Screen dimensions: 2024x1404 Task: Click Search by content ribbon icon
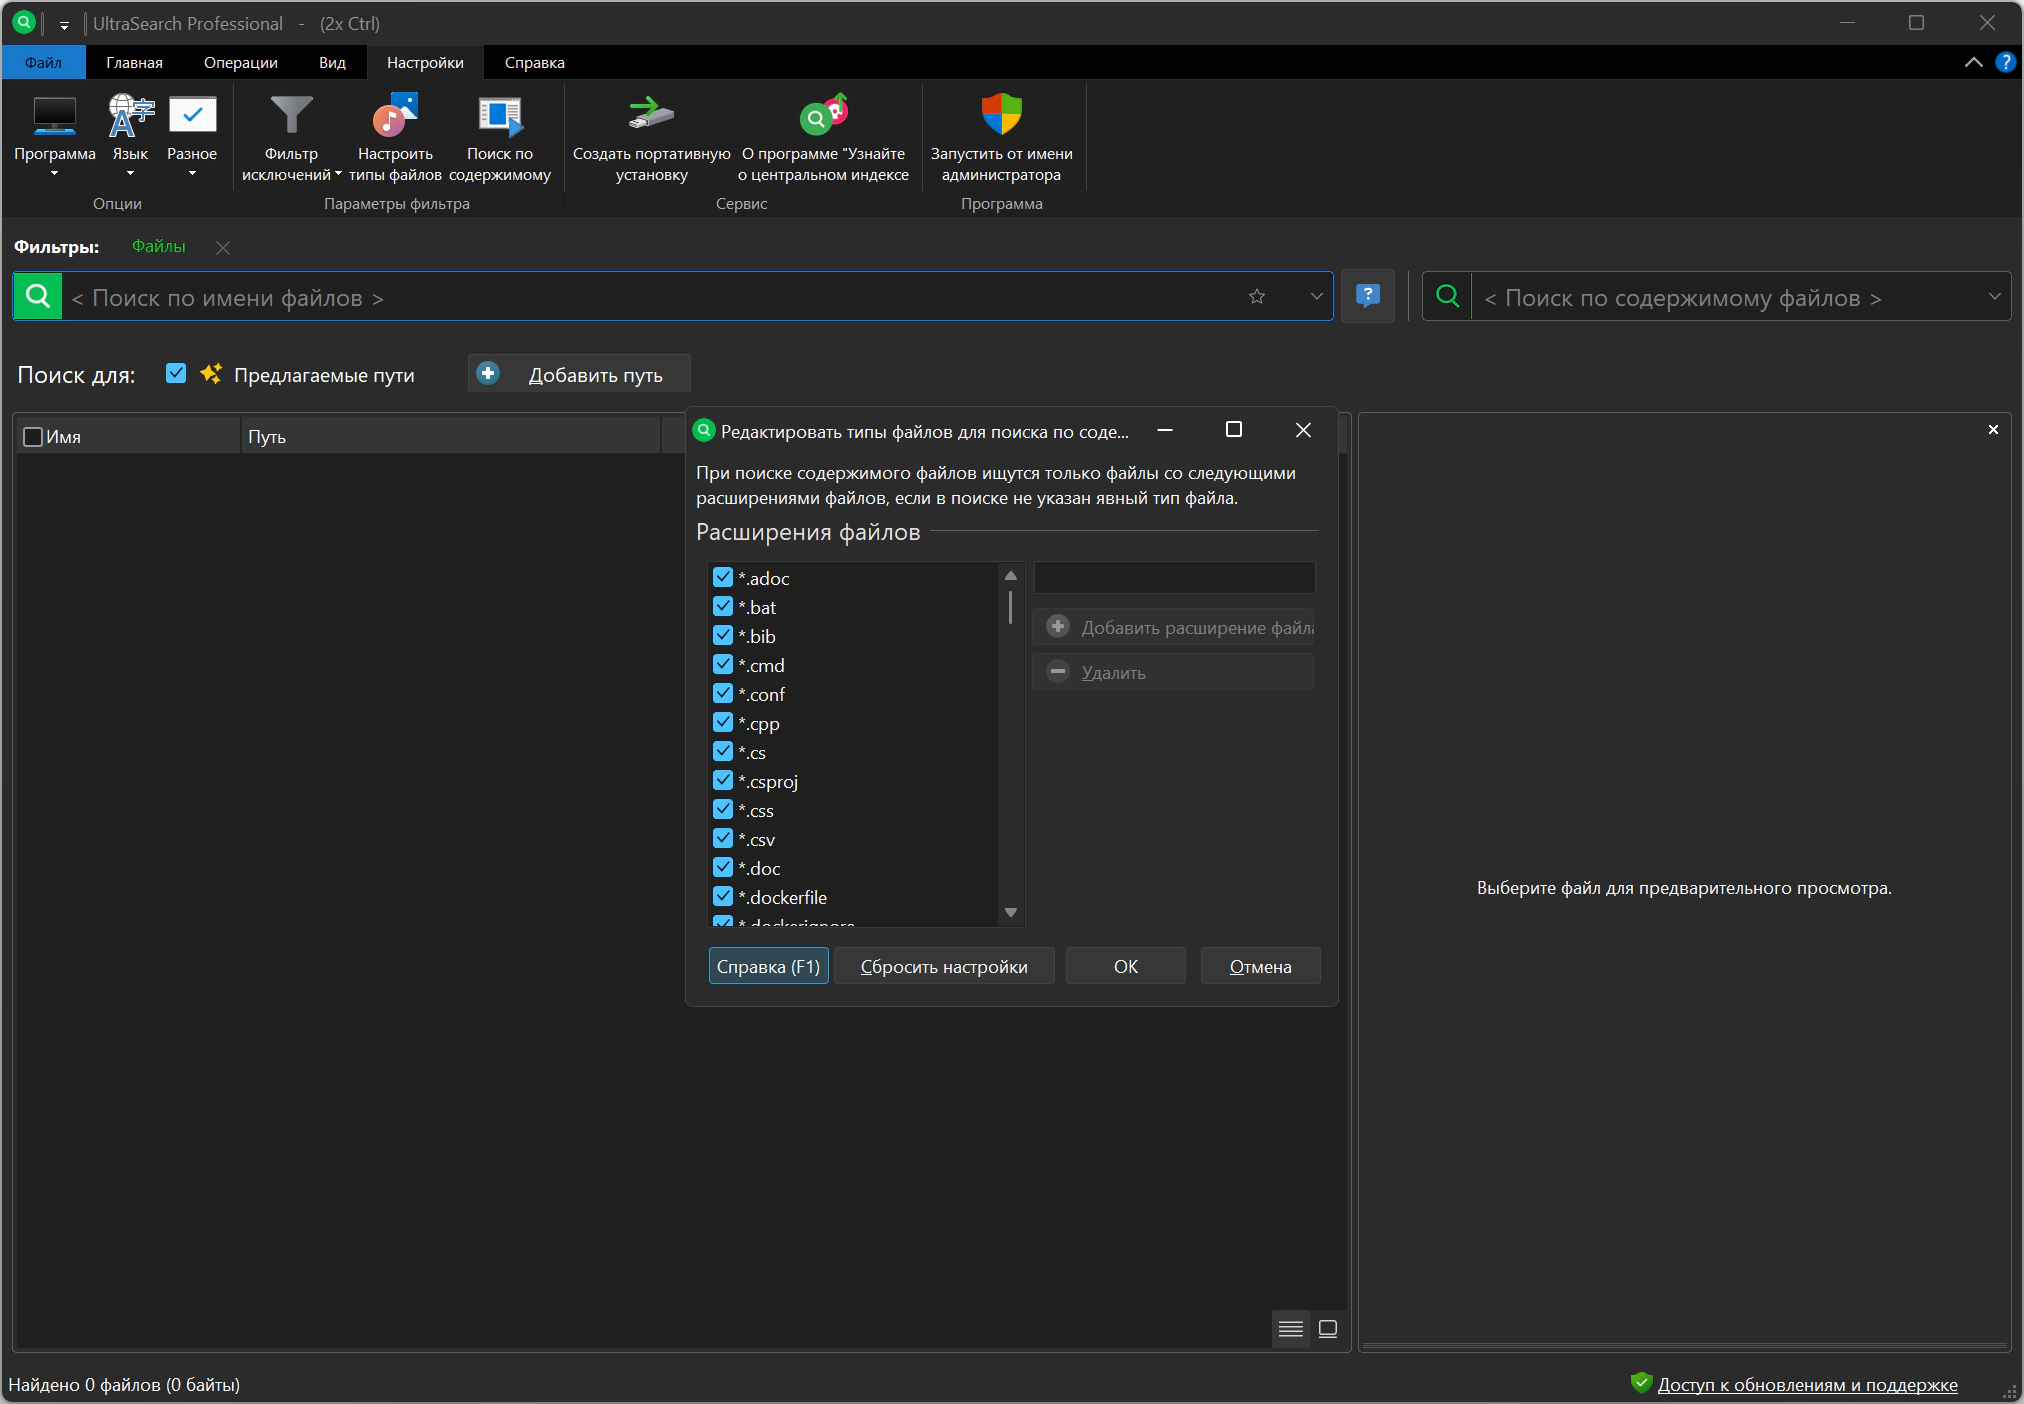click(499, 117)
